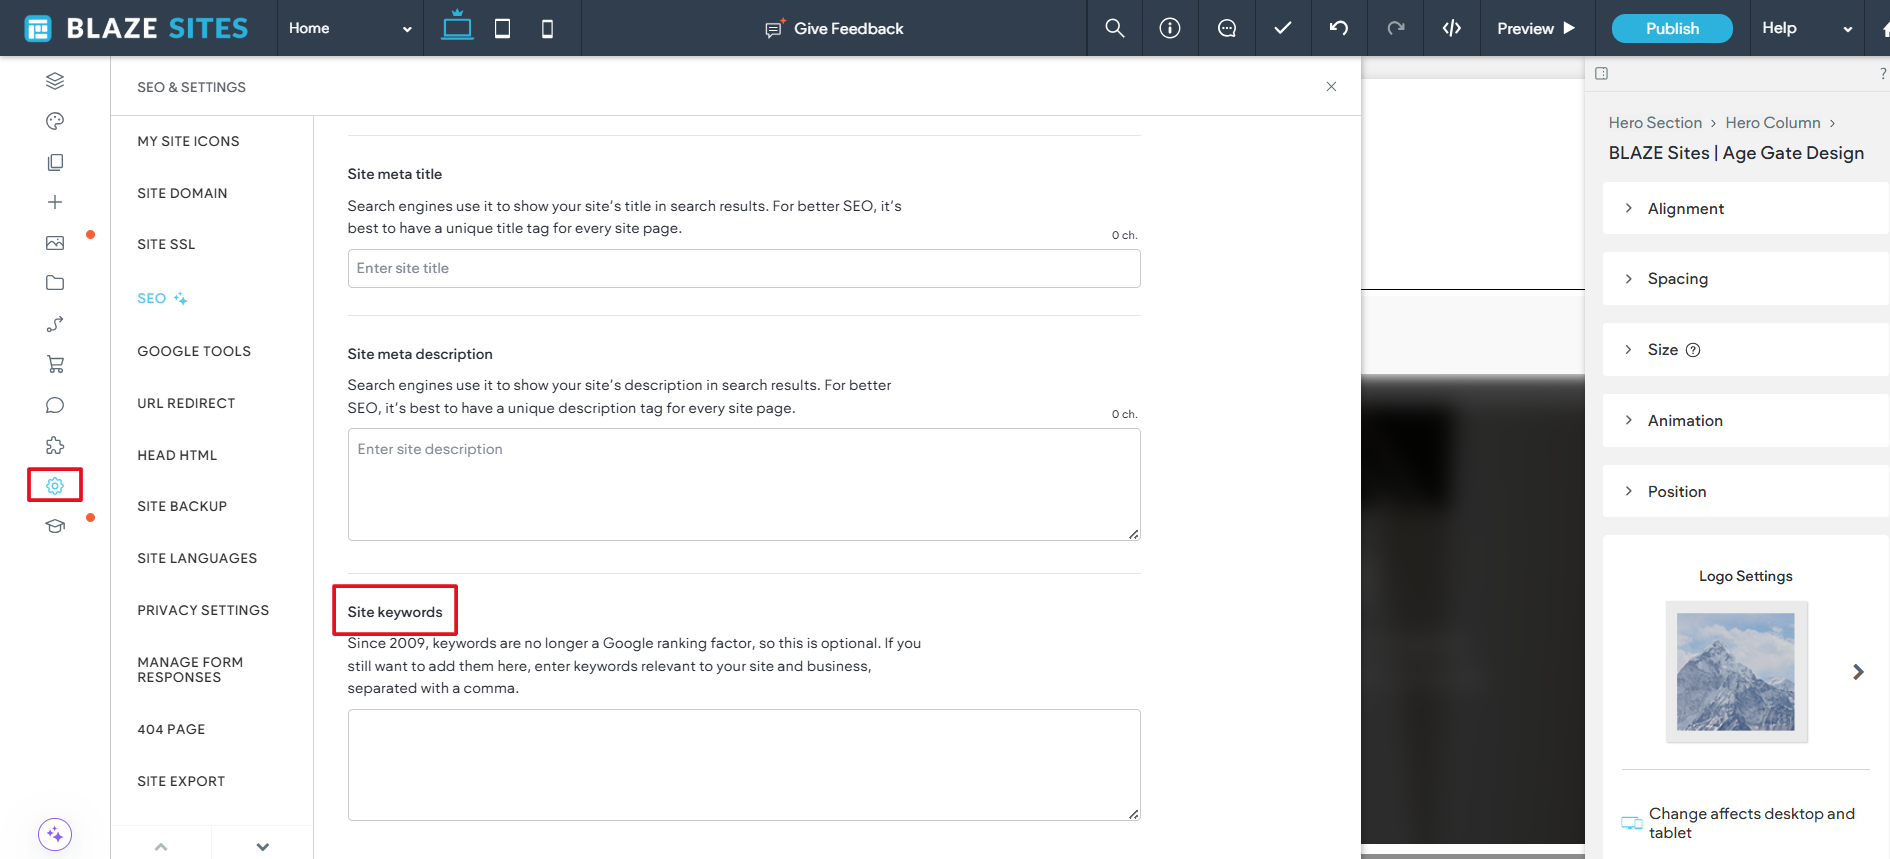Open the Files folder icon
This screenshot has height=859, width=1890.
tap(55, 283)
